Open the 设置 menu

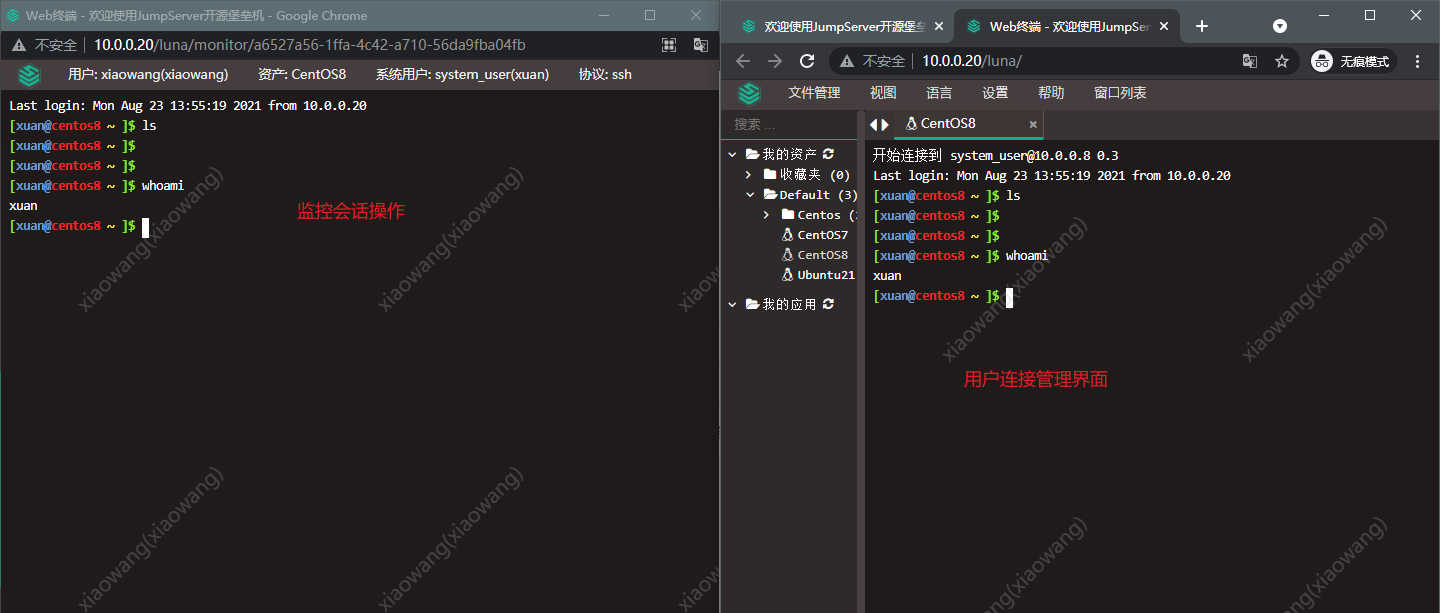click(x=995, y=93)
